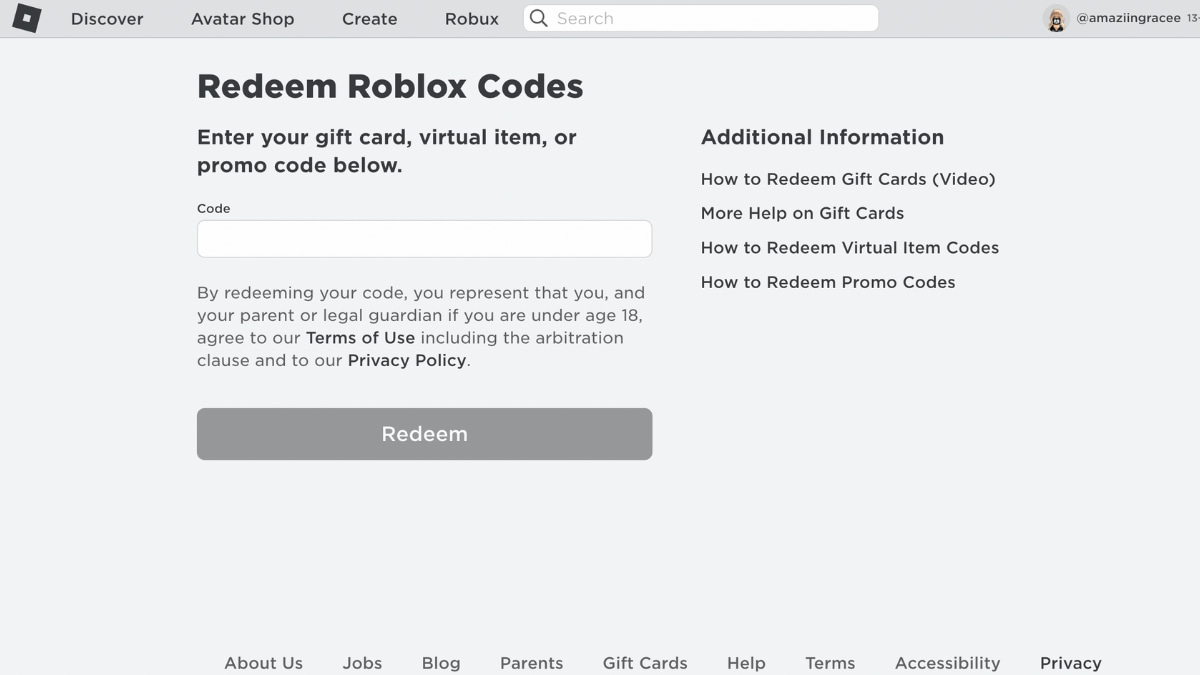Screen dimensions: 1200x675
Task: Open the About Us footer link
Action: pos(264,663)
